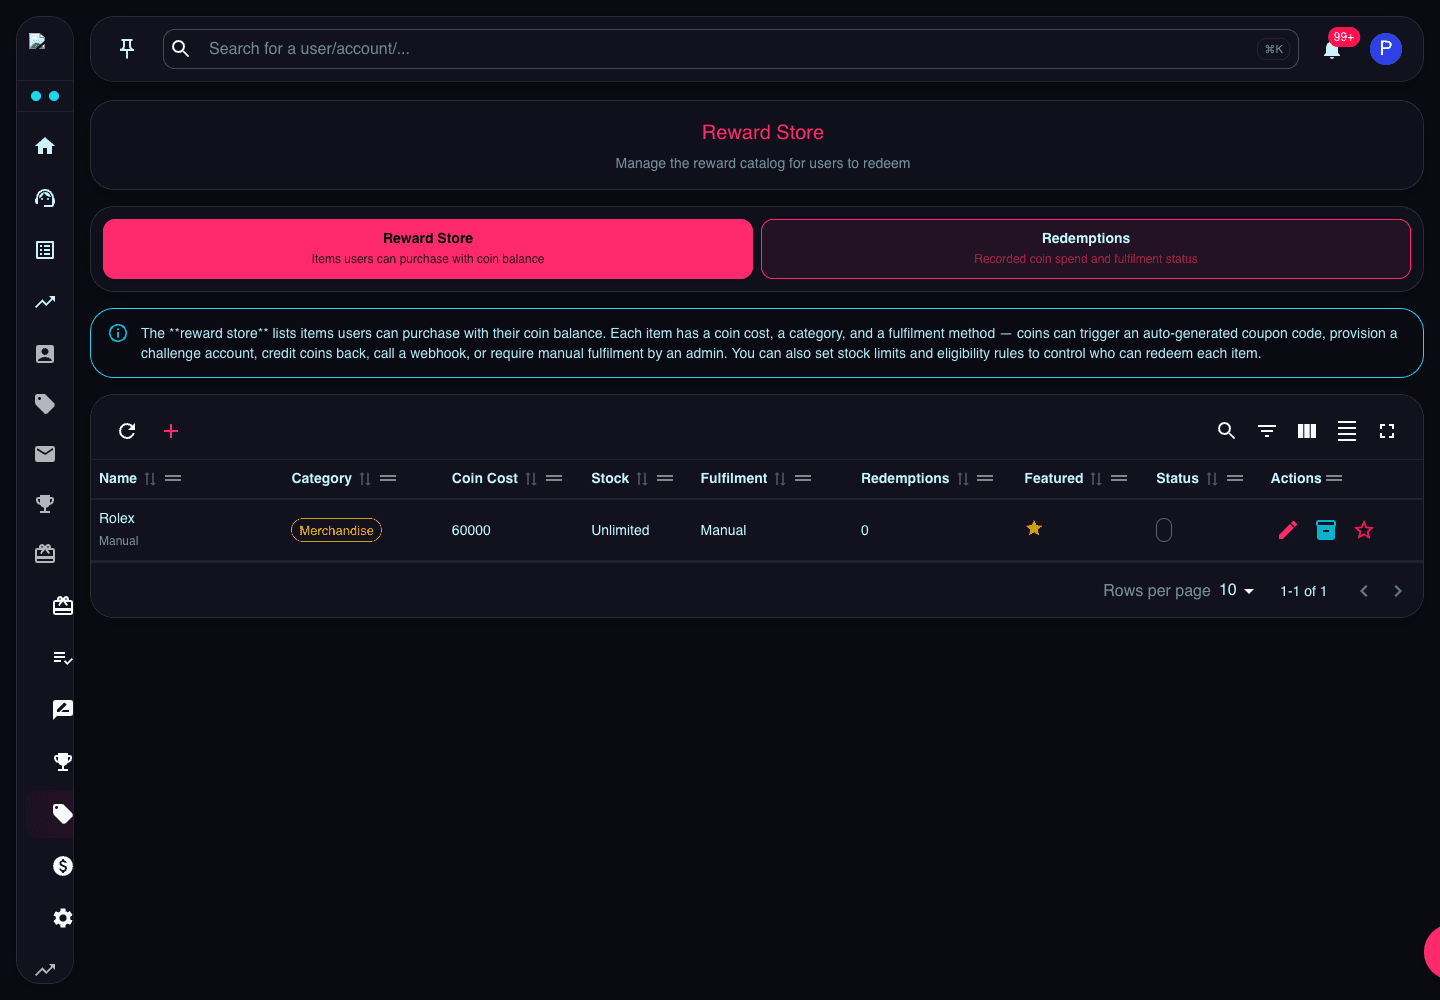This screenshot has height=1000, width=1440.
Task: Open the list view sidebar icon
Action: (x=45, y=250)
